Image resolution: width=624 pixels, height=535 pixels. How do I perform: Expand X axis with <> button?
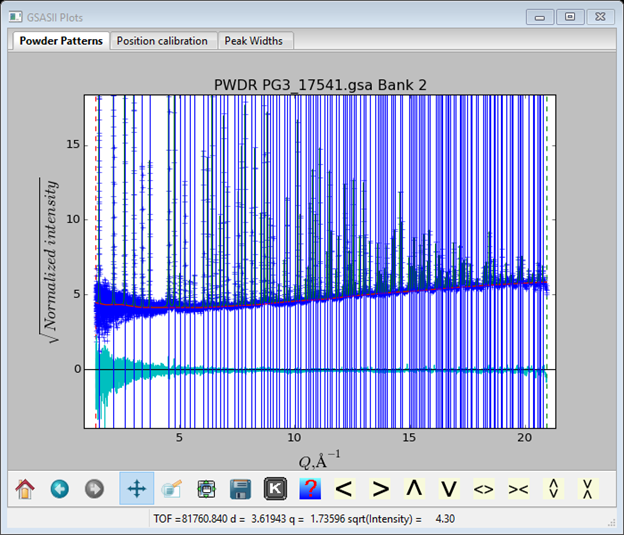click(484, 489)
